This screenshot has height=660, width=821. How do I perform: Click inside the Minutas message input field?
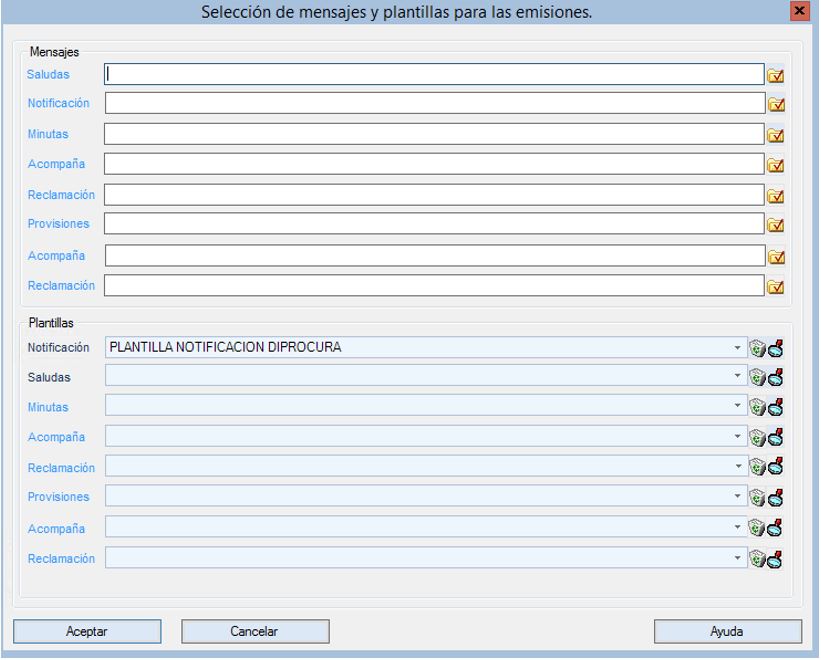coord(434,134)
